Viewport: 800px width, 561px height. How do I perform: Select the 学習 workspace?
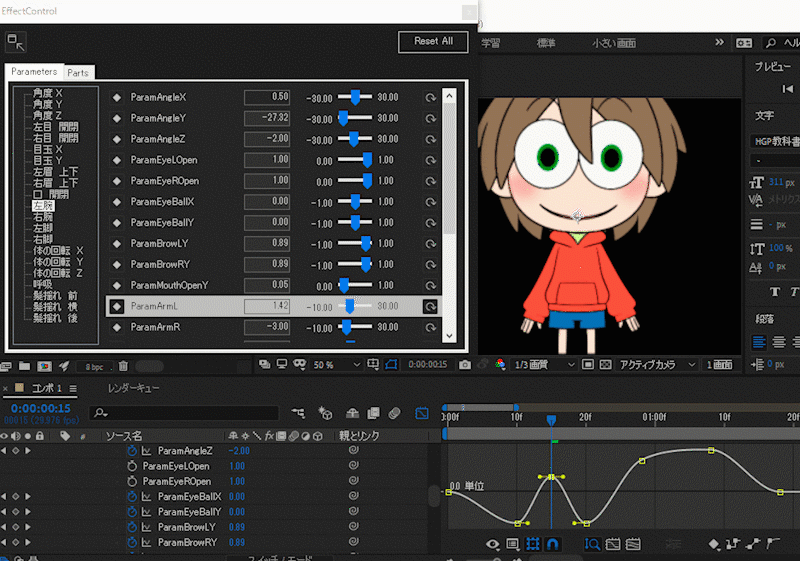point(491,43)
